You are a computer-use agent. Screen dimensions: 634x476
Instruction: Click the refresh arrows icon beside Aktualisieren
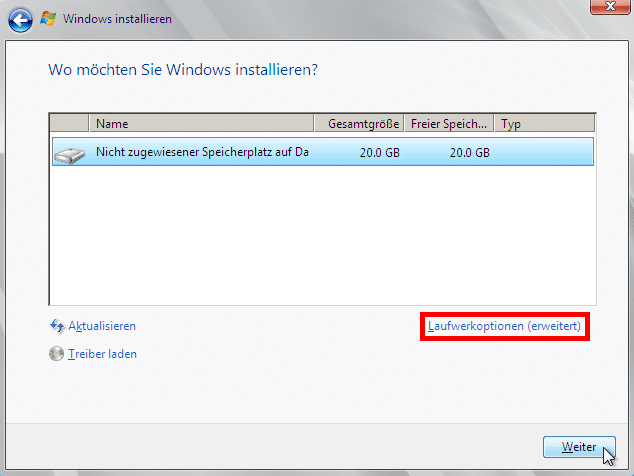pyautogui.click(x=57, y=326)
